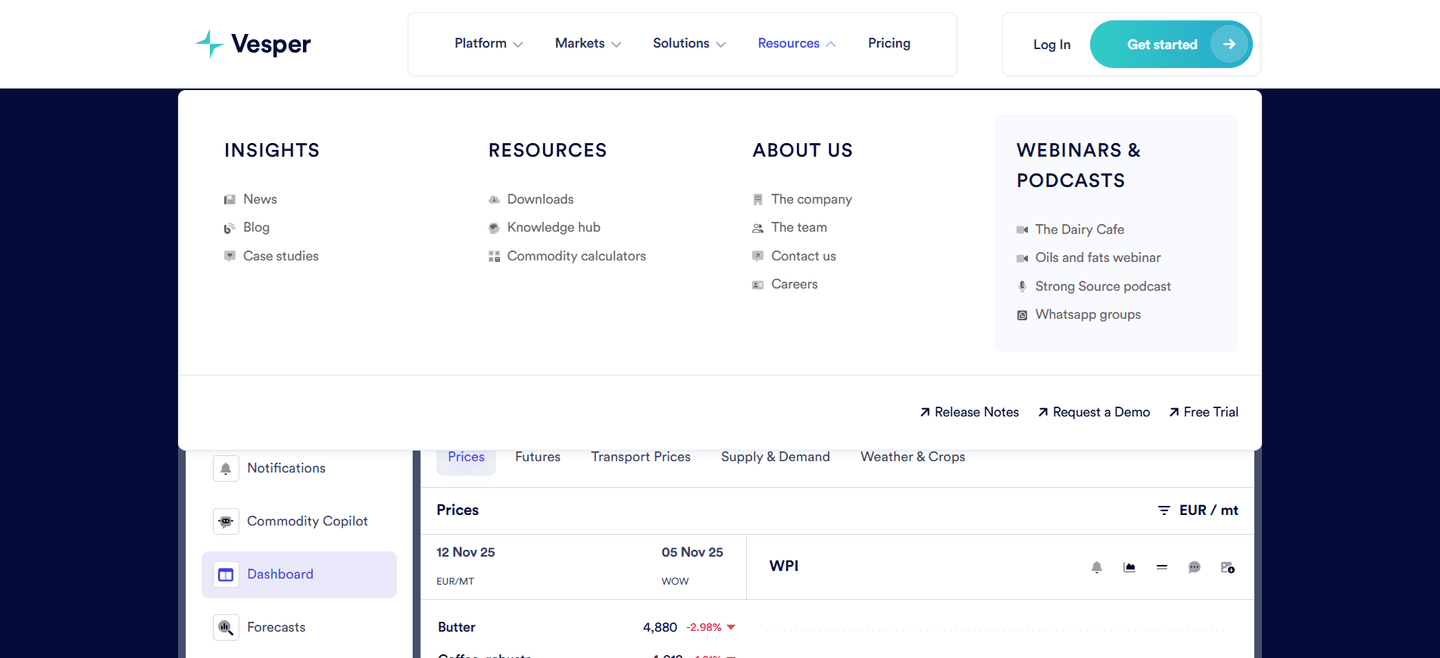Click the Blog icon

pyautogui.click(x=230, y=228)
